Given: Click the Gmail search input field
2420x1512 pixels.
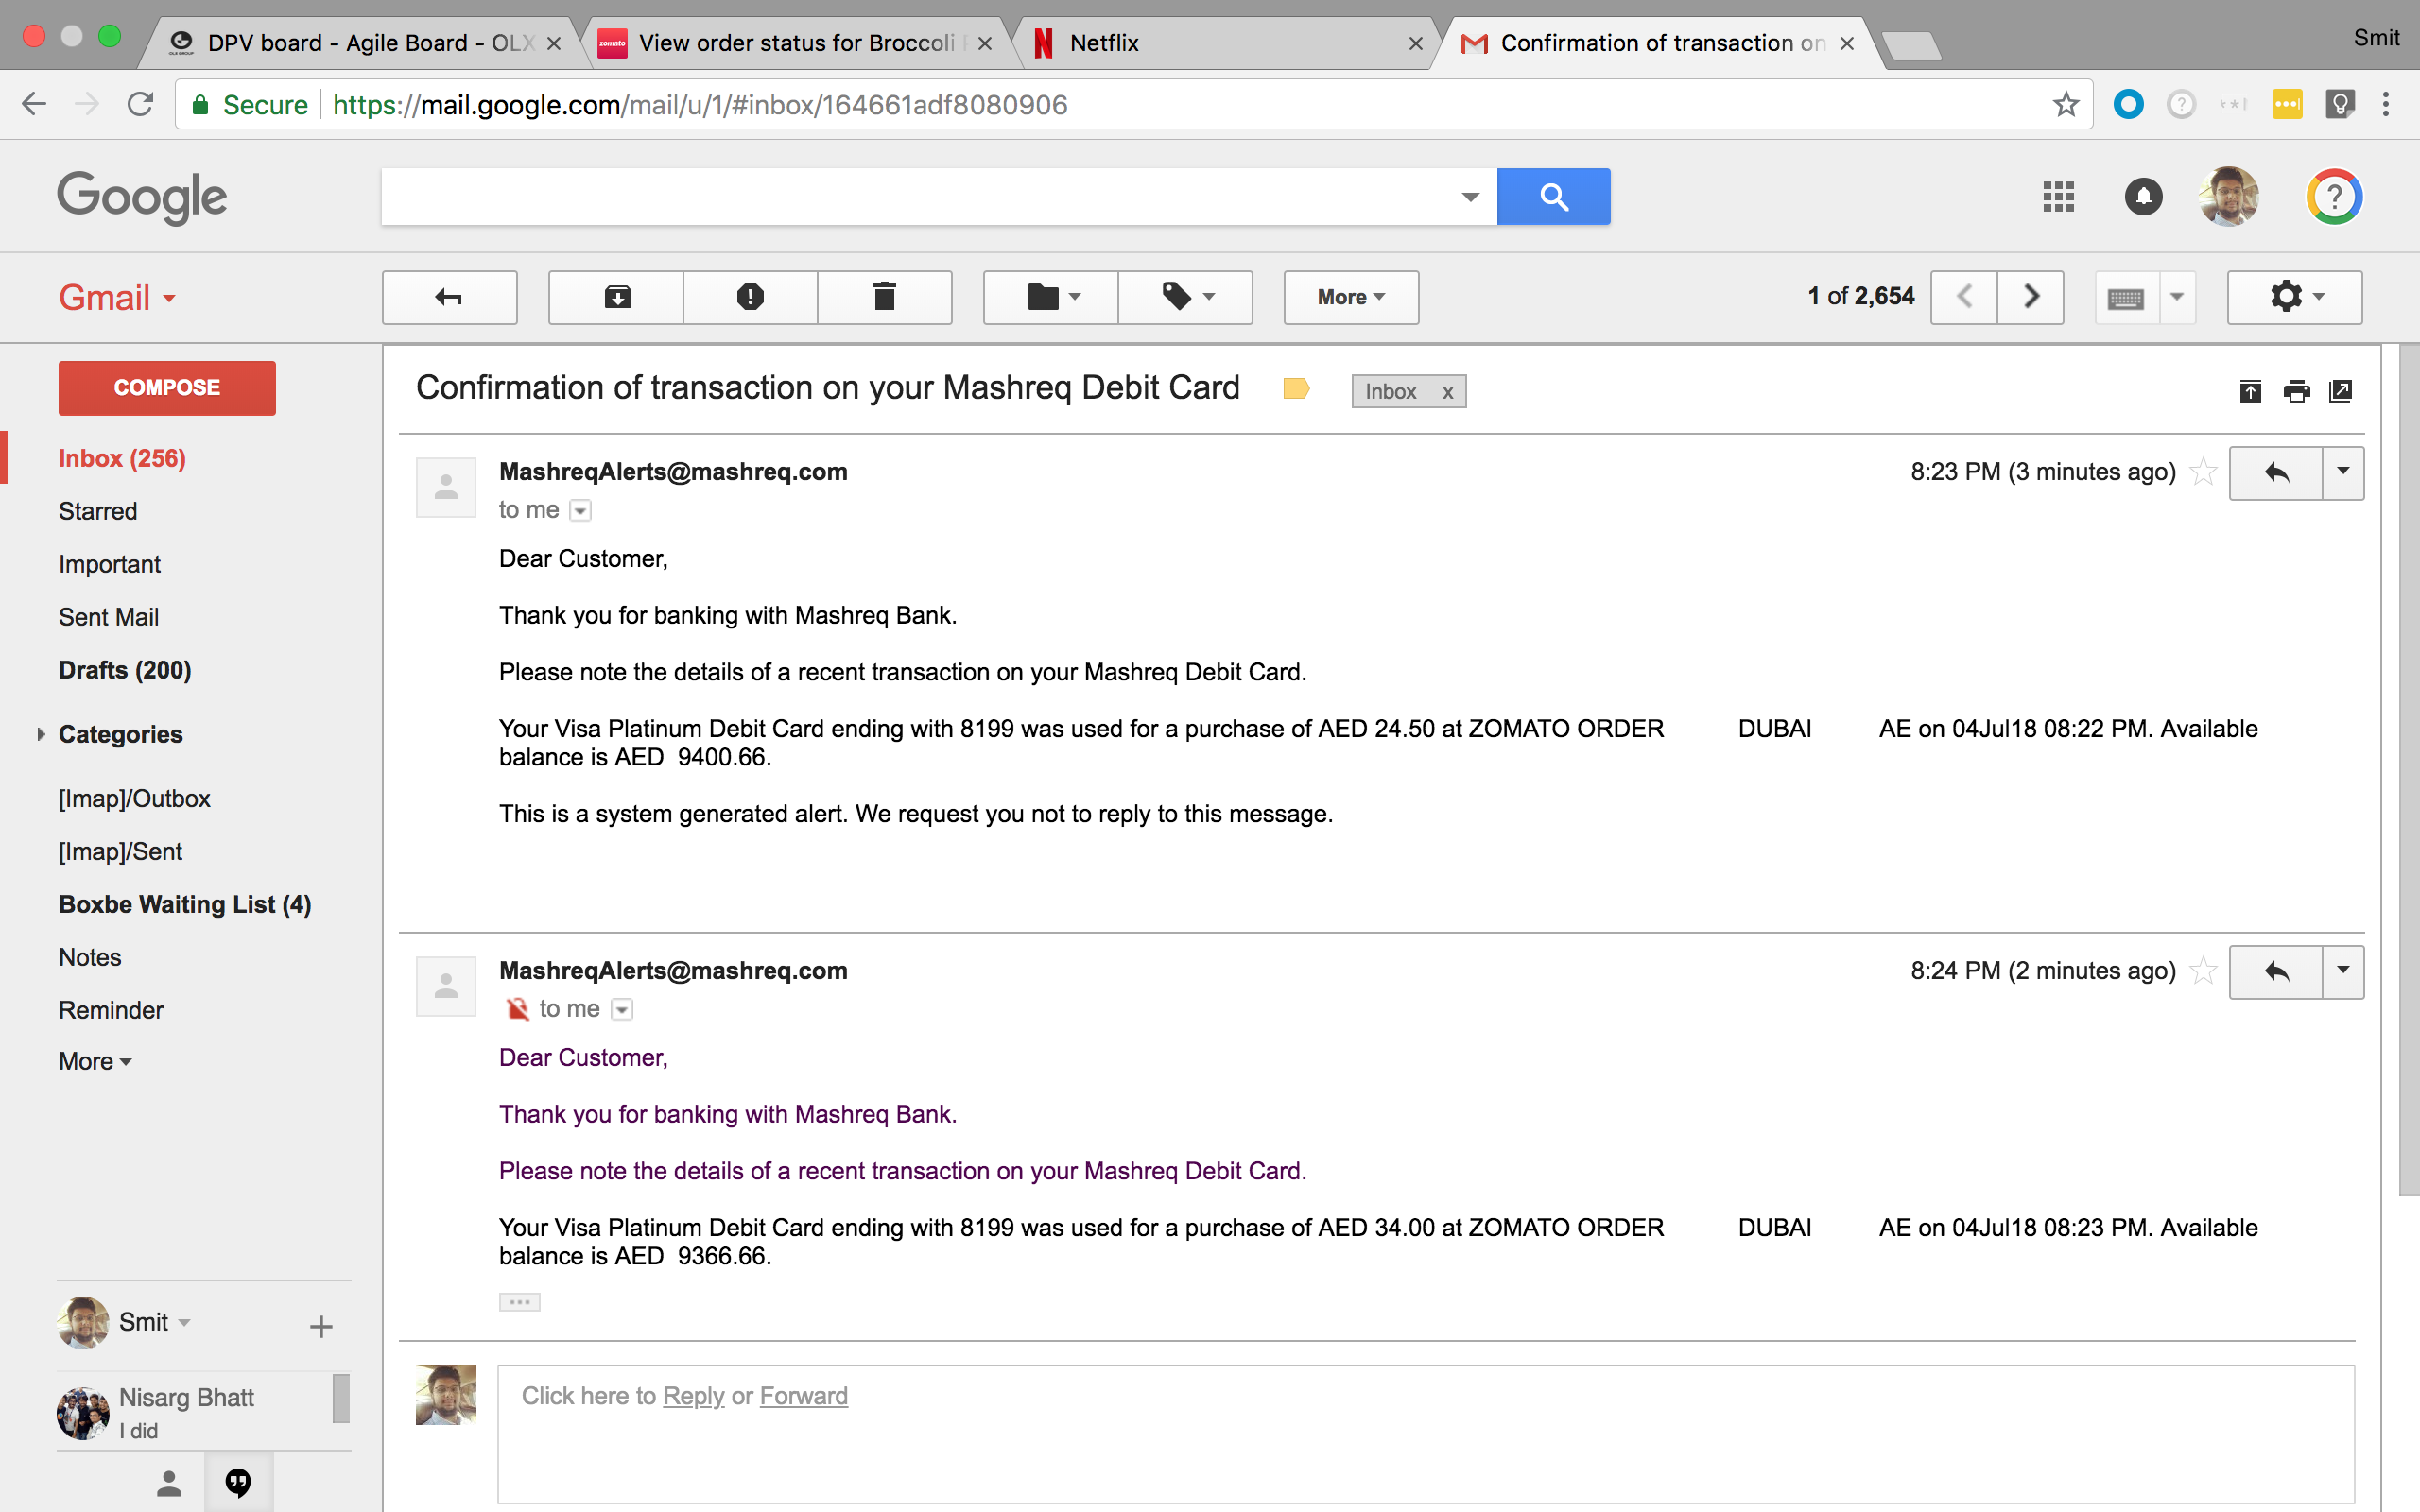Looking at the screenshot, I should [x=920, y=196].
